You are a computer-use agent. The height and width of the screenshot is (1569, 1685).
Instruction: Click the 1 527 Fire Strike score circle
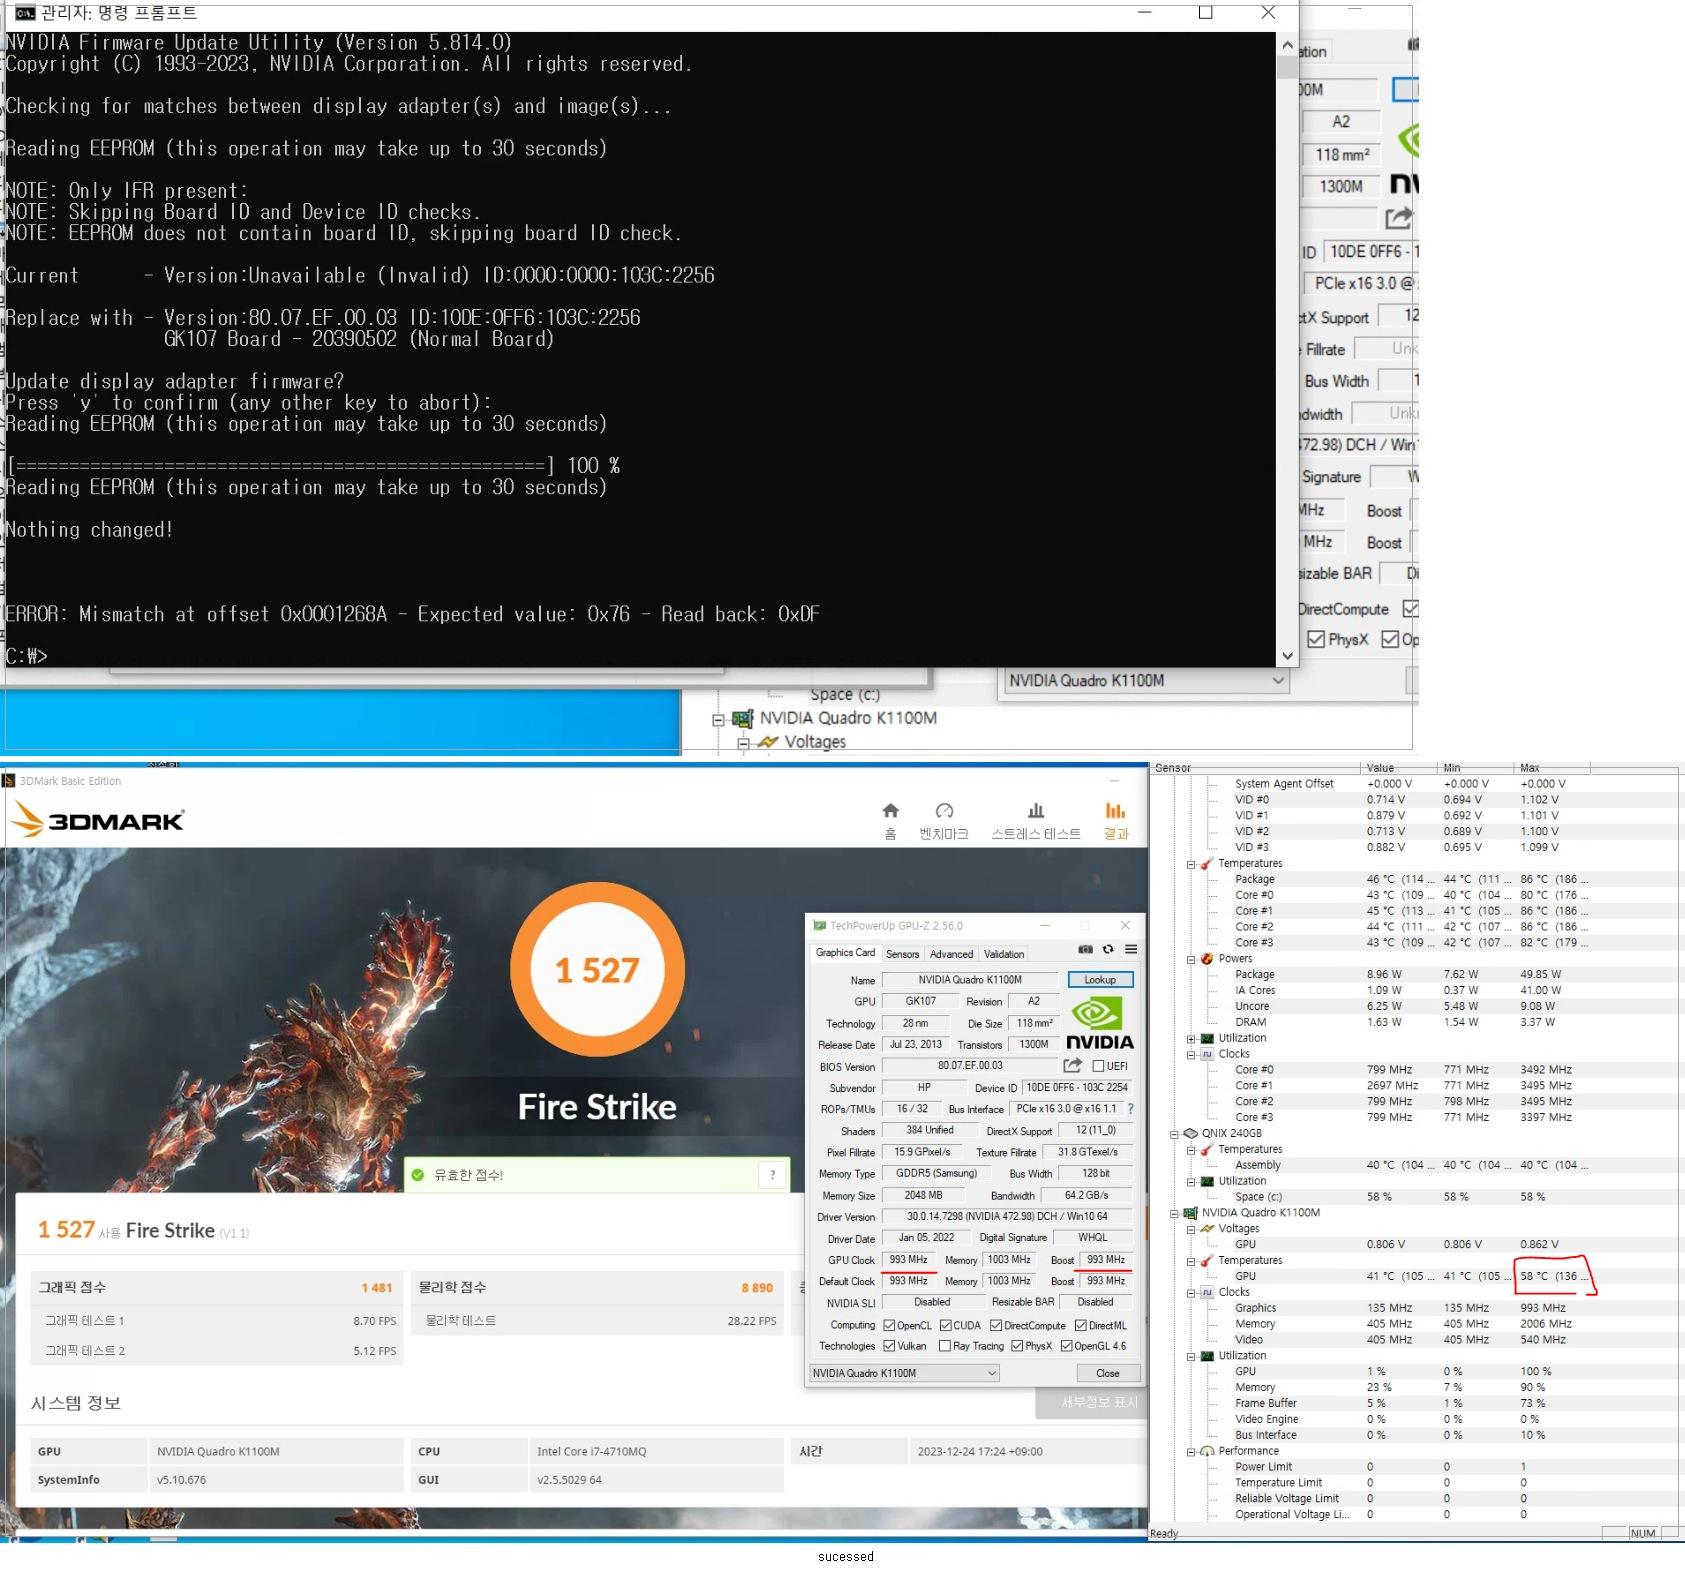[x=597, y=969]
